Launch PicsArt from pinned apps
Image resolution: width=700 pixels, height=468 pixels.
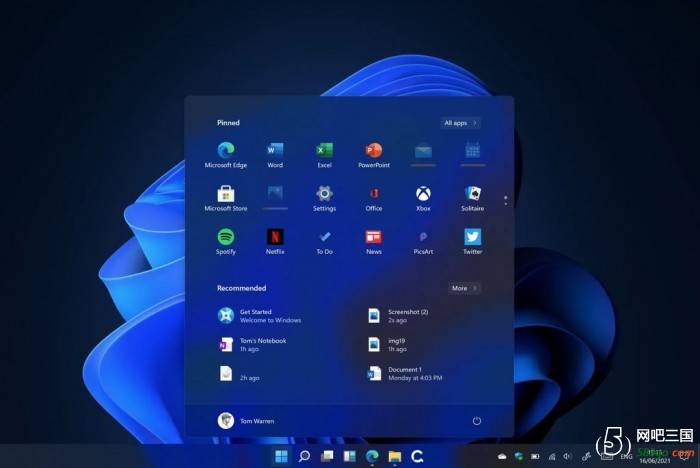click(423, 242)
